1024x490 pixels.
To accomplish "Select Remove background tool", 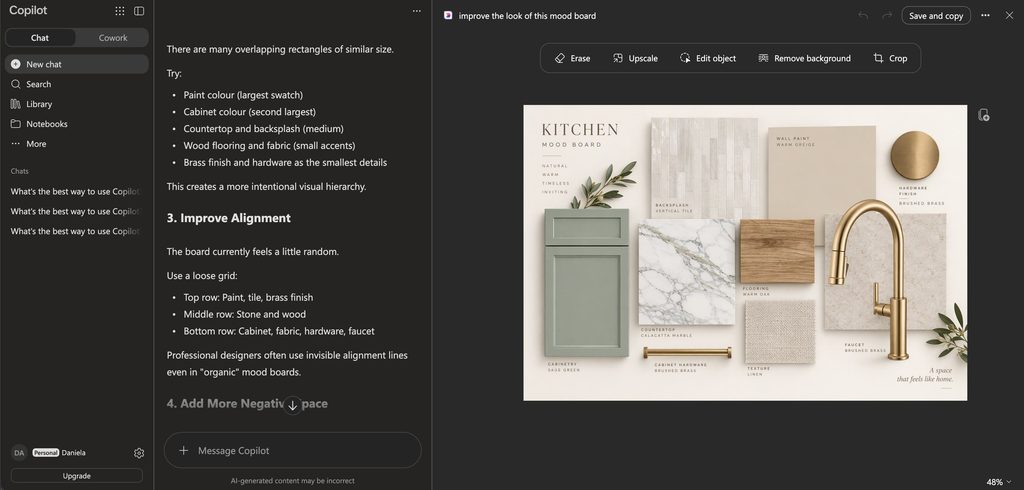I will tap(804, 58).
